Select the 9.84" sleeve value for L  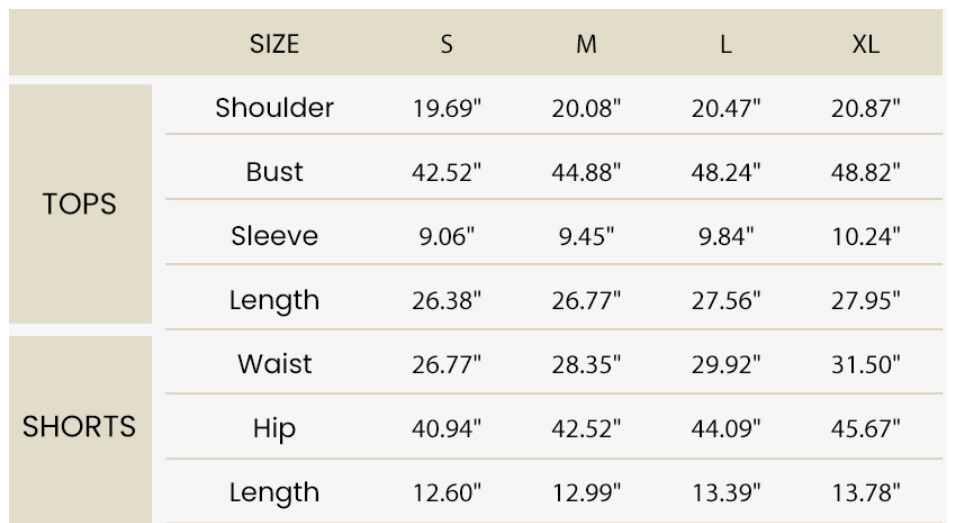(x=726, y=236)
